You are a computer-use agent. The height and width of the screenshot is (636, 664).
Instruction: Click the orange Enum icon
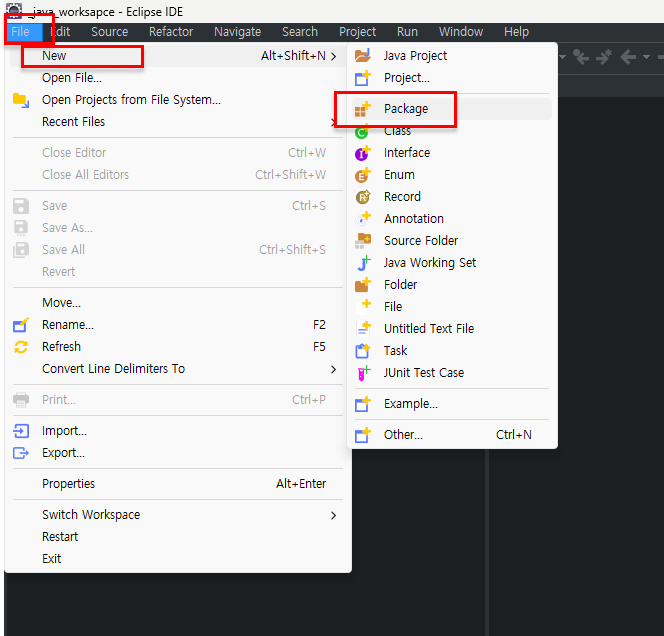pyautogui.click(x=362, y=175)
